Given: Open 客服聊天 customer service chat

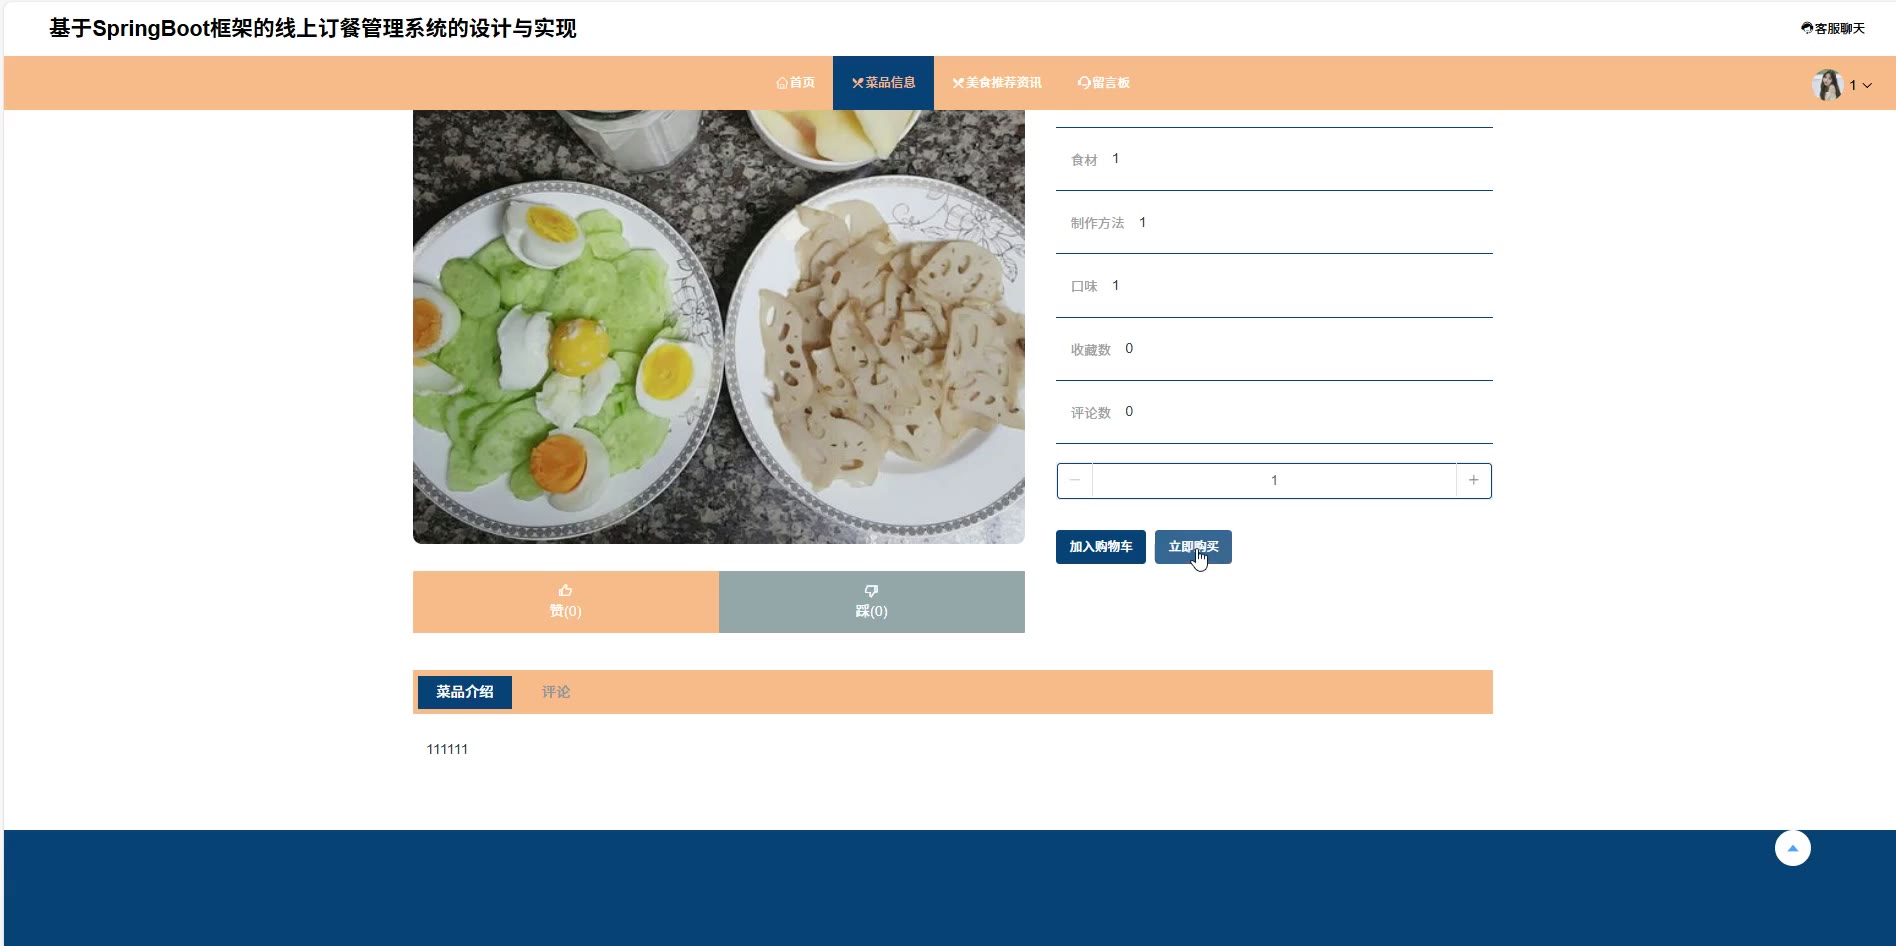Looking at the screenshot, I should pos(1833,28).
